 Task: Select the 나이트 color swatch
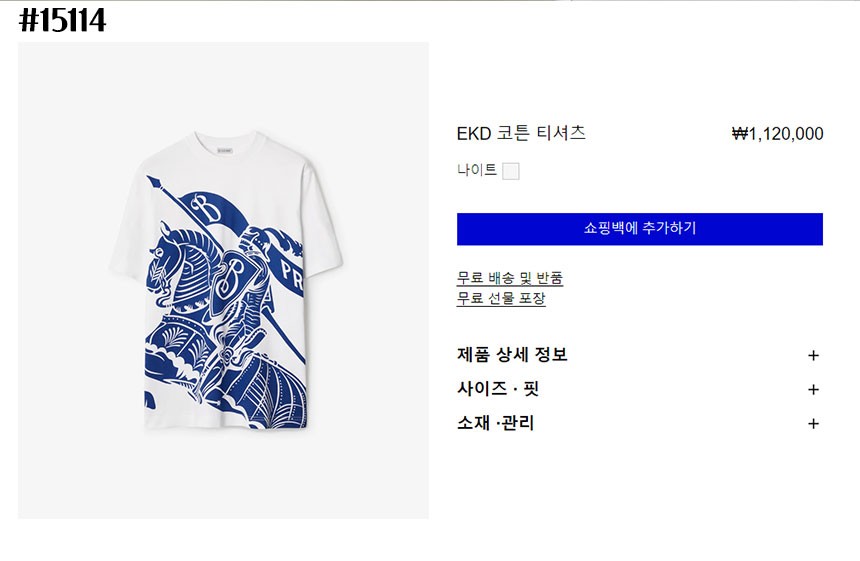click(x=511, y=171)
